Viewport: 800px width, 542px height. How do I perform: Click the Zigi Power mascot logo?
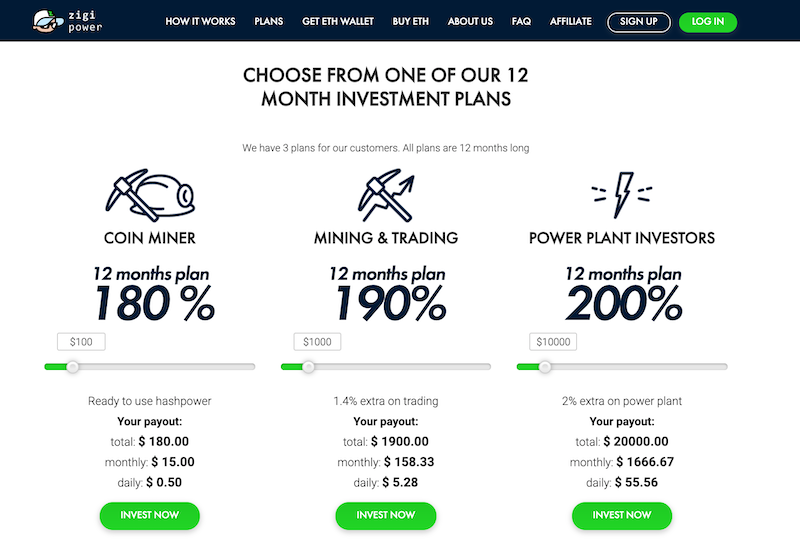pos(47,21)
